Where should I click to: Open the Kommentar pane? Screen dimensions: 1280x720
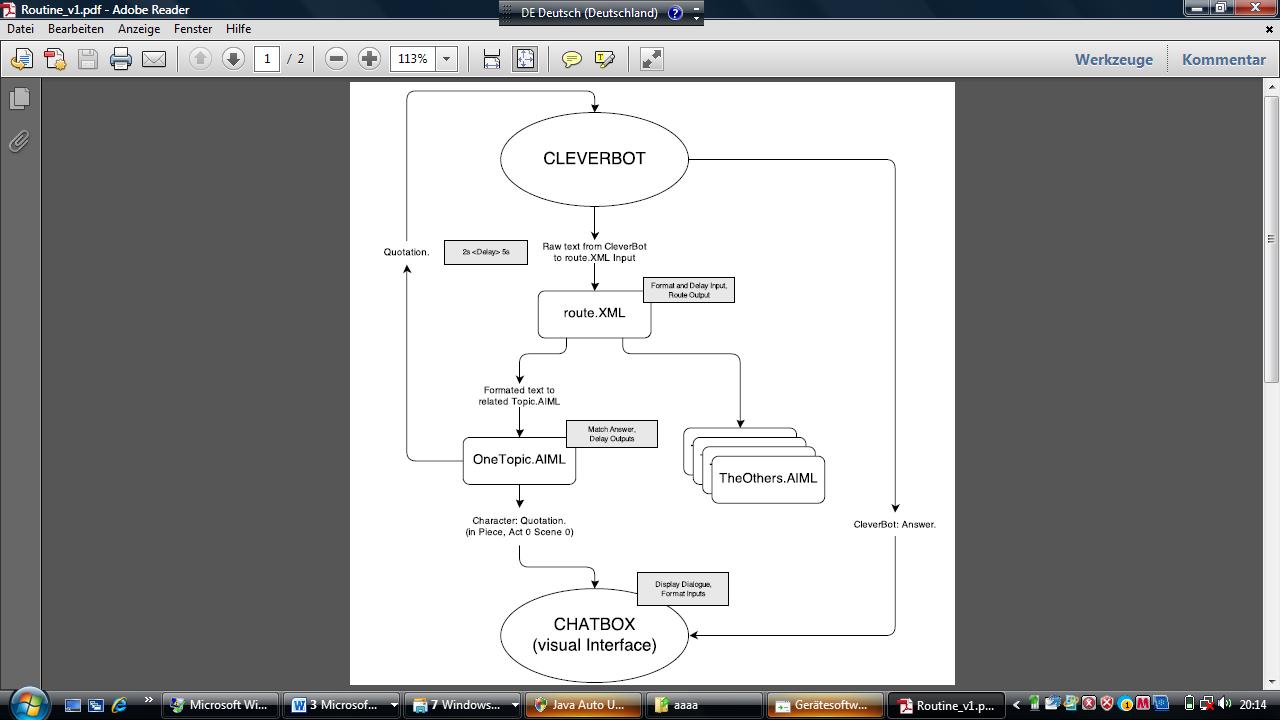[1223, 59]
